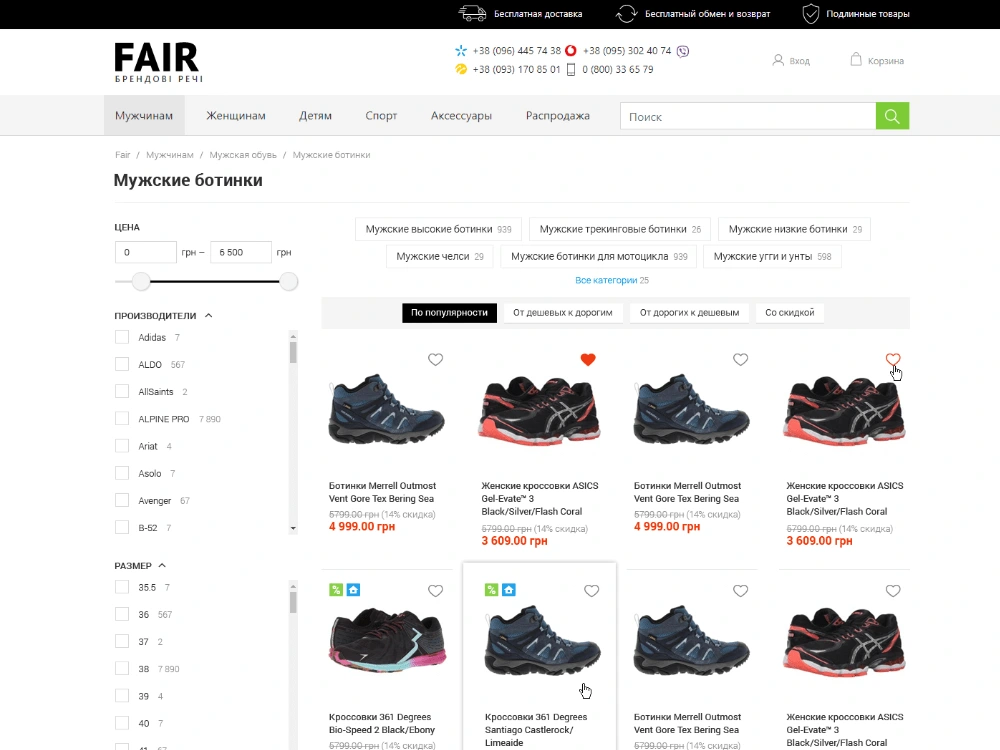Open the Распродажа menu

coord(558,115)
